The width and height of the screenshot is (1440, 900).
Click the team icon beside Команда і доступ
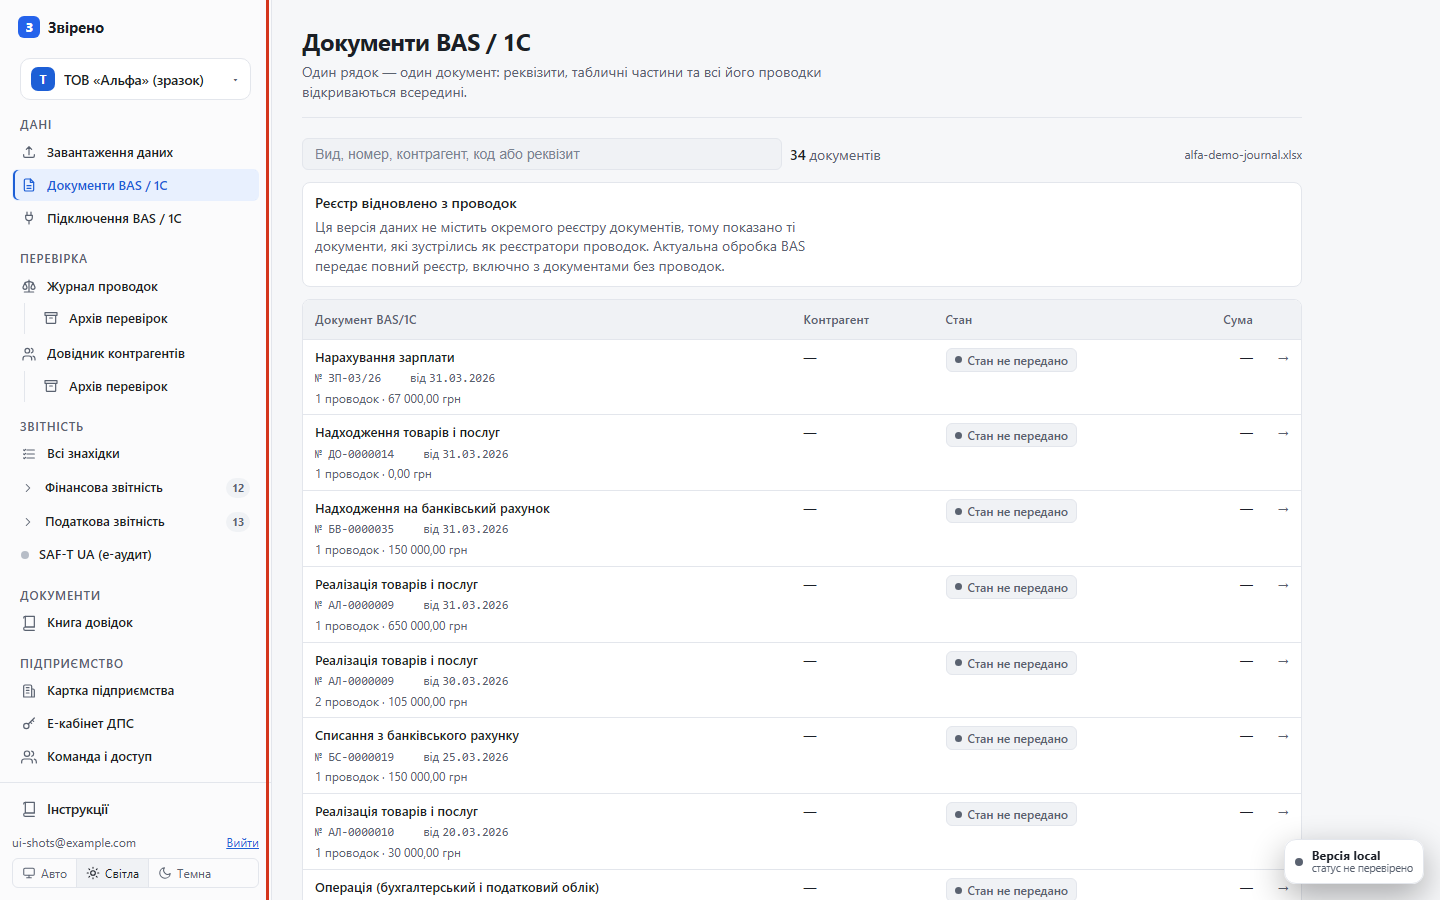[x=29, y=757]
